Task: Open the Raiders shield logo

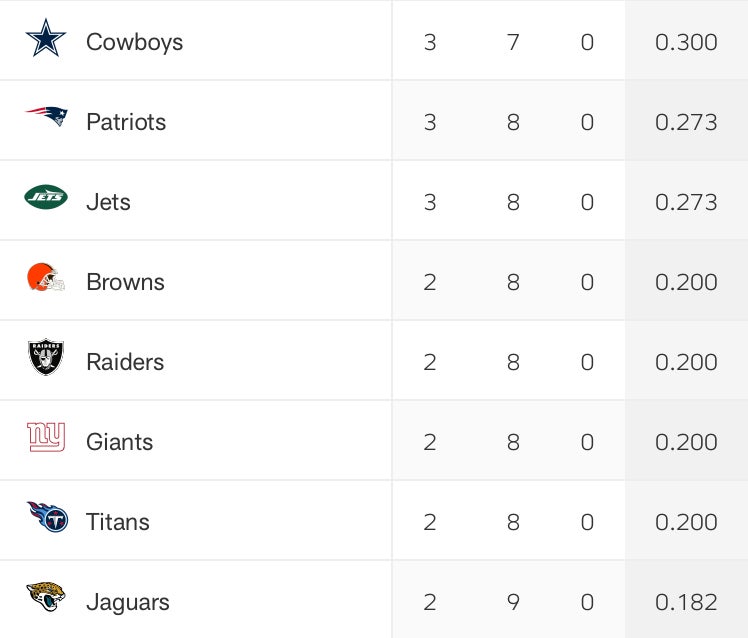Action: [46, 358]
